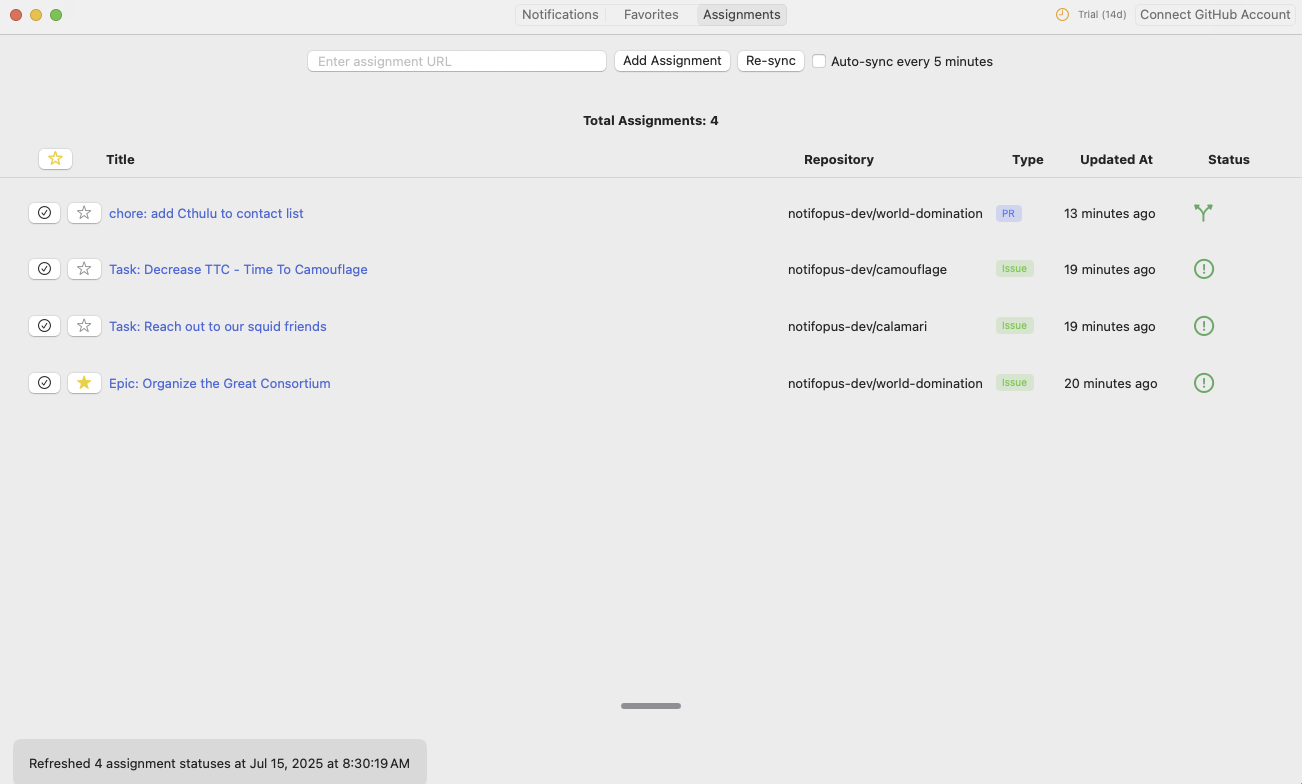Screen dimensions: 1302x784
Task: Mark 'chore: add Cthulu' assignment as done
Action: tap(44, 213)
